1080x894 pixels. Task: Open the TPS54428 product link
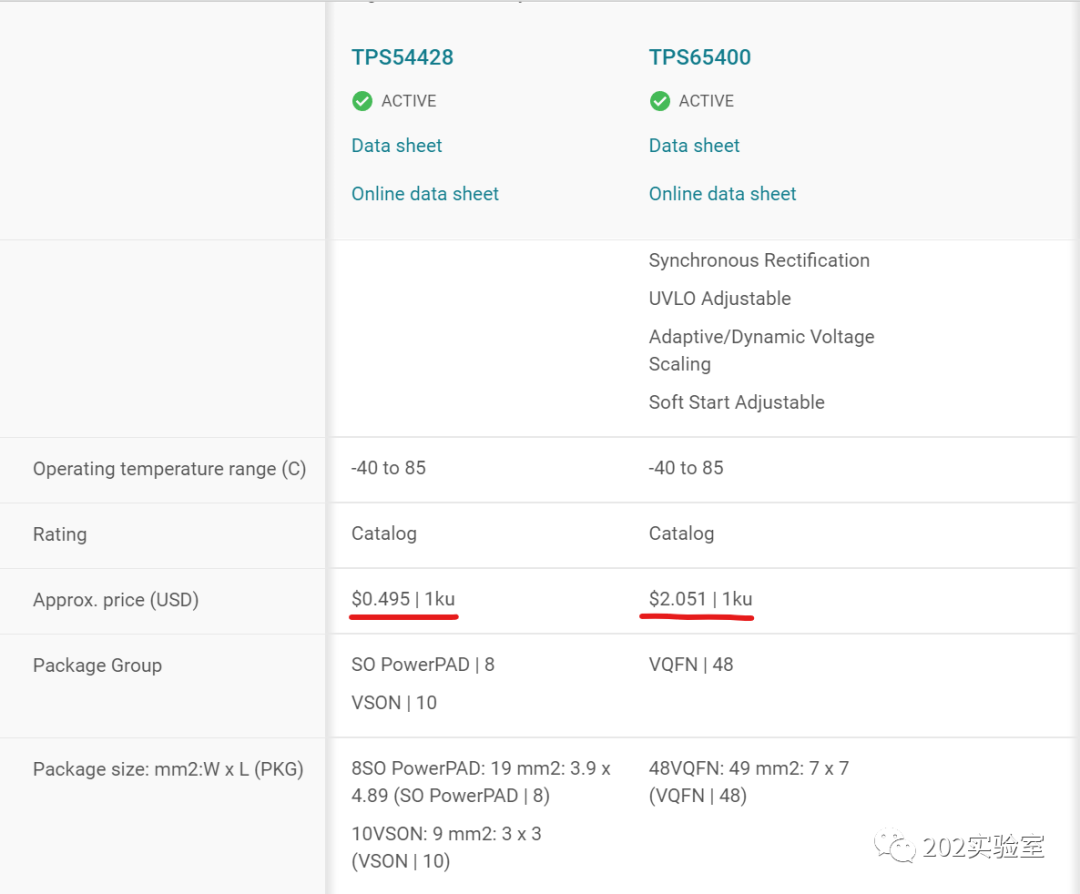(402, 57)
